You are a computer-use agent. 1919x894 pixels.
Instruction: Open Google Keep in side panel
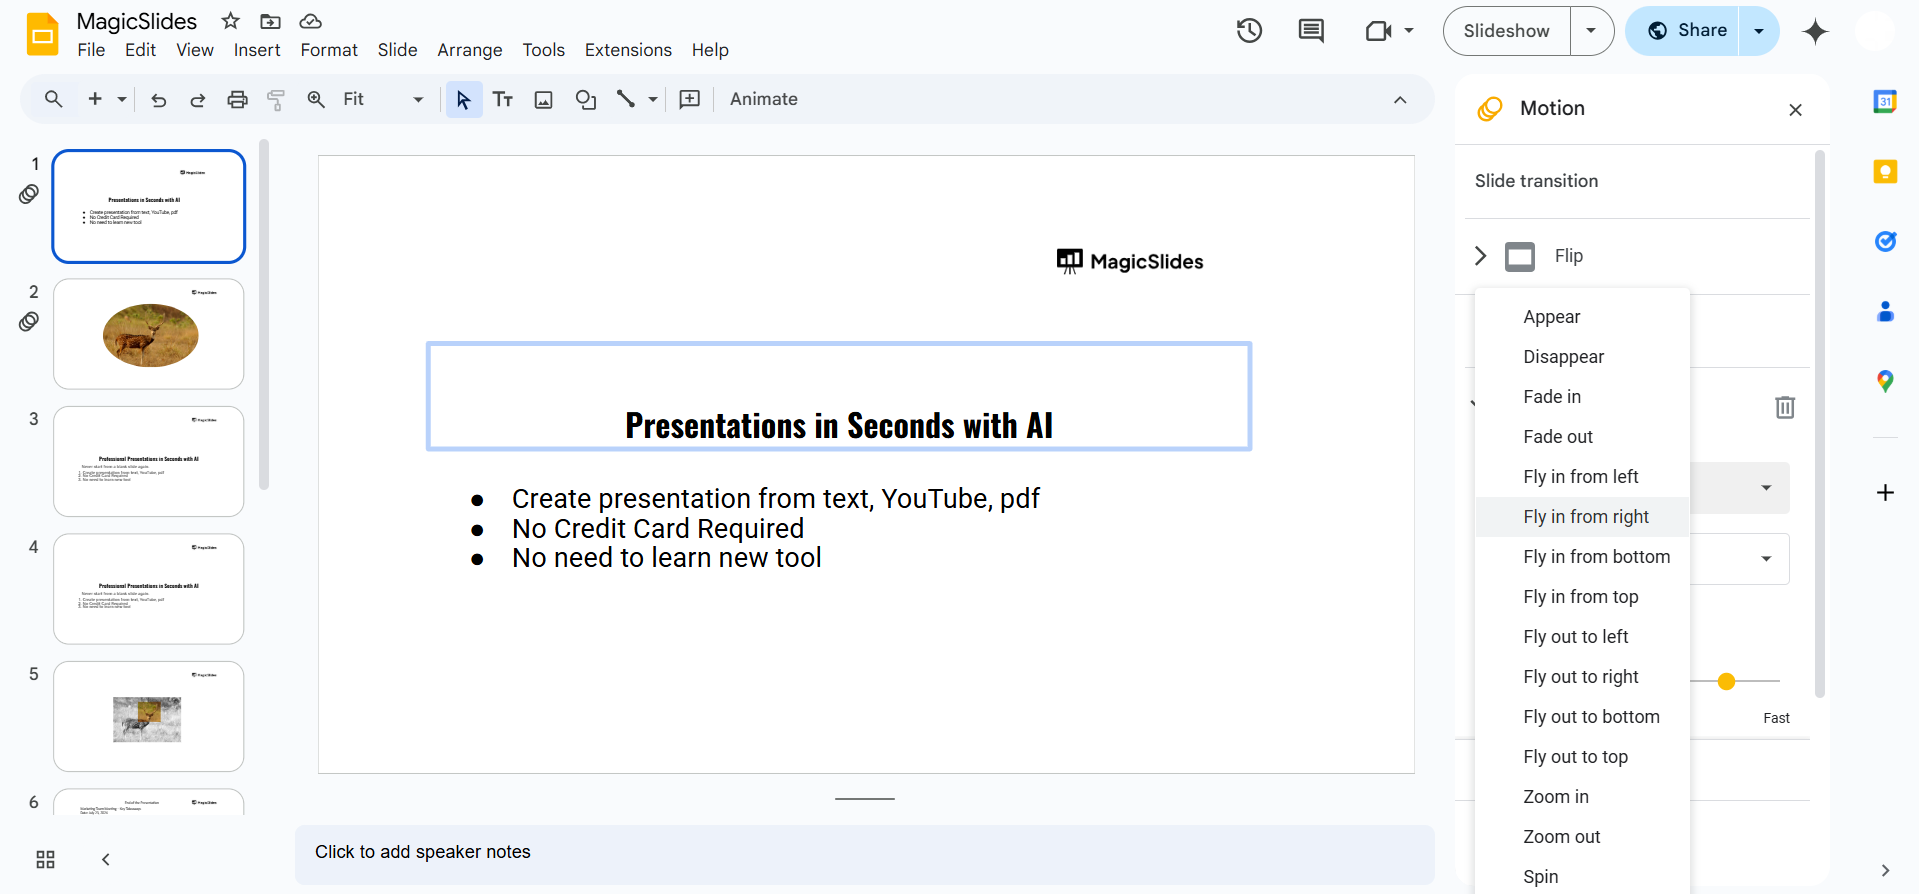pos(1885,171)
